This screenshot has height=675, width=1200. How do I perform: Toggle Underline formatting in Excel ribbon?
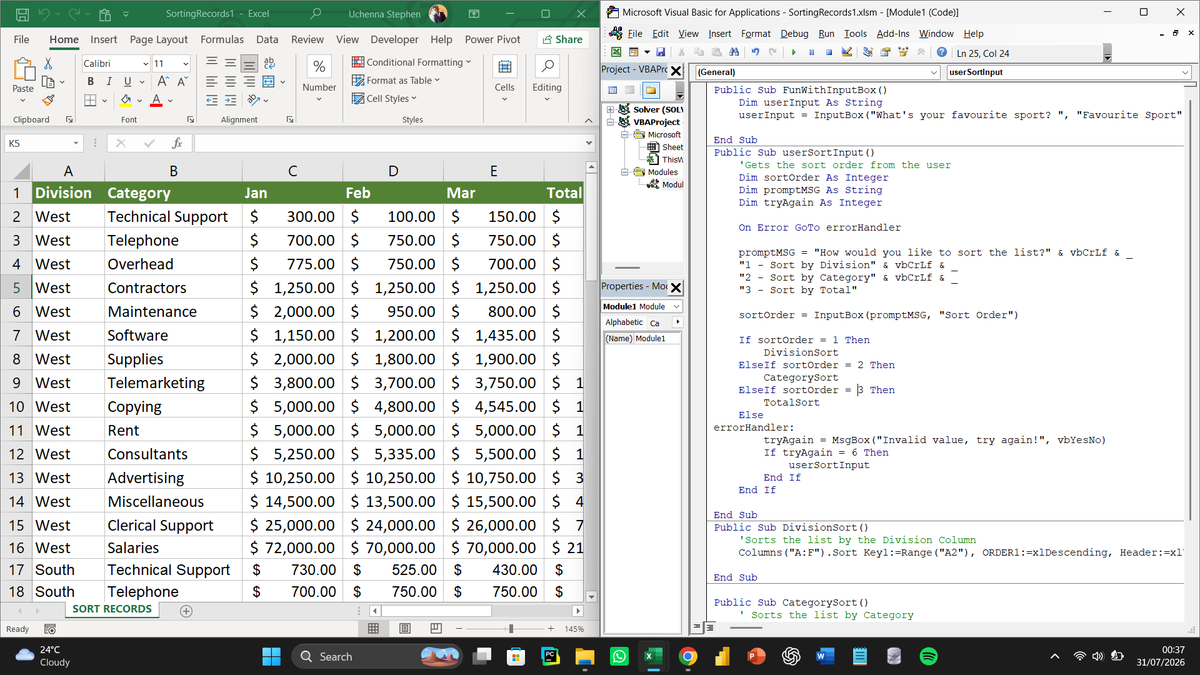point(128,82)
